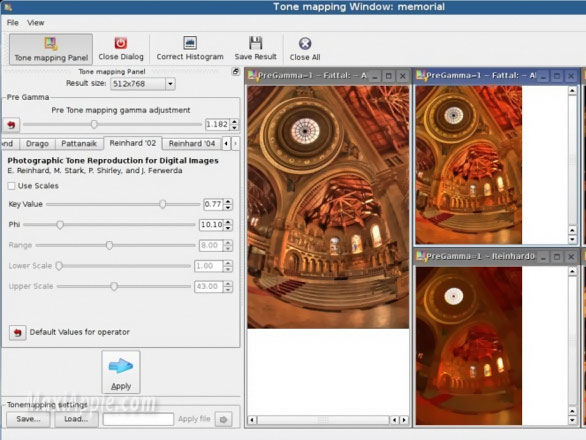Screen dimensions: 586x440
Task: Decrease Phi value with spinner down arrow
Action: [x=228, y=228]
